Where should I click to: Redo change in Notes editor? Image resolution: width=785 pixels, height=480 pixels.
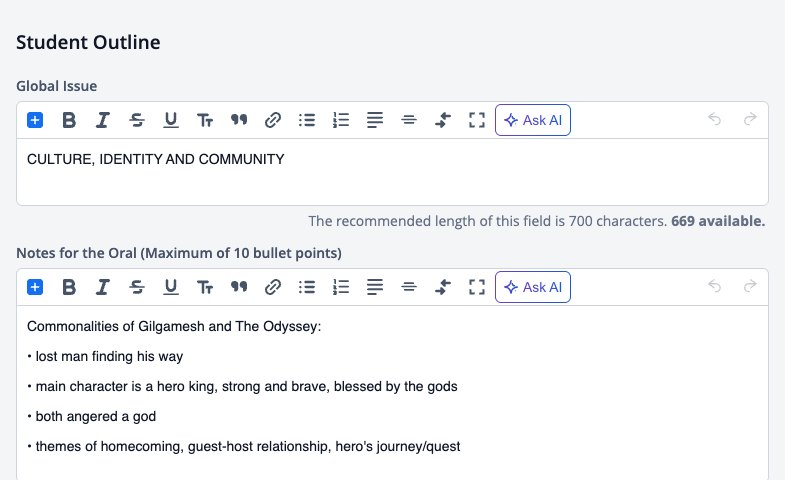point(750,286)
